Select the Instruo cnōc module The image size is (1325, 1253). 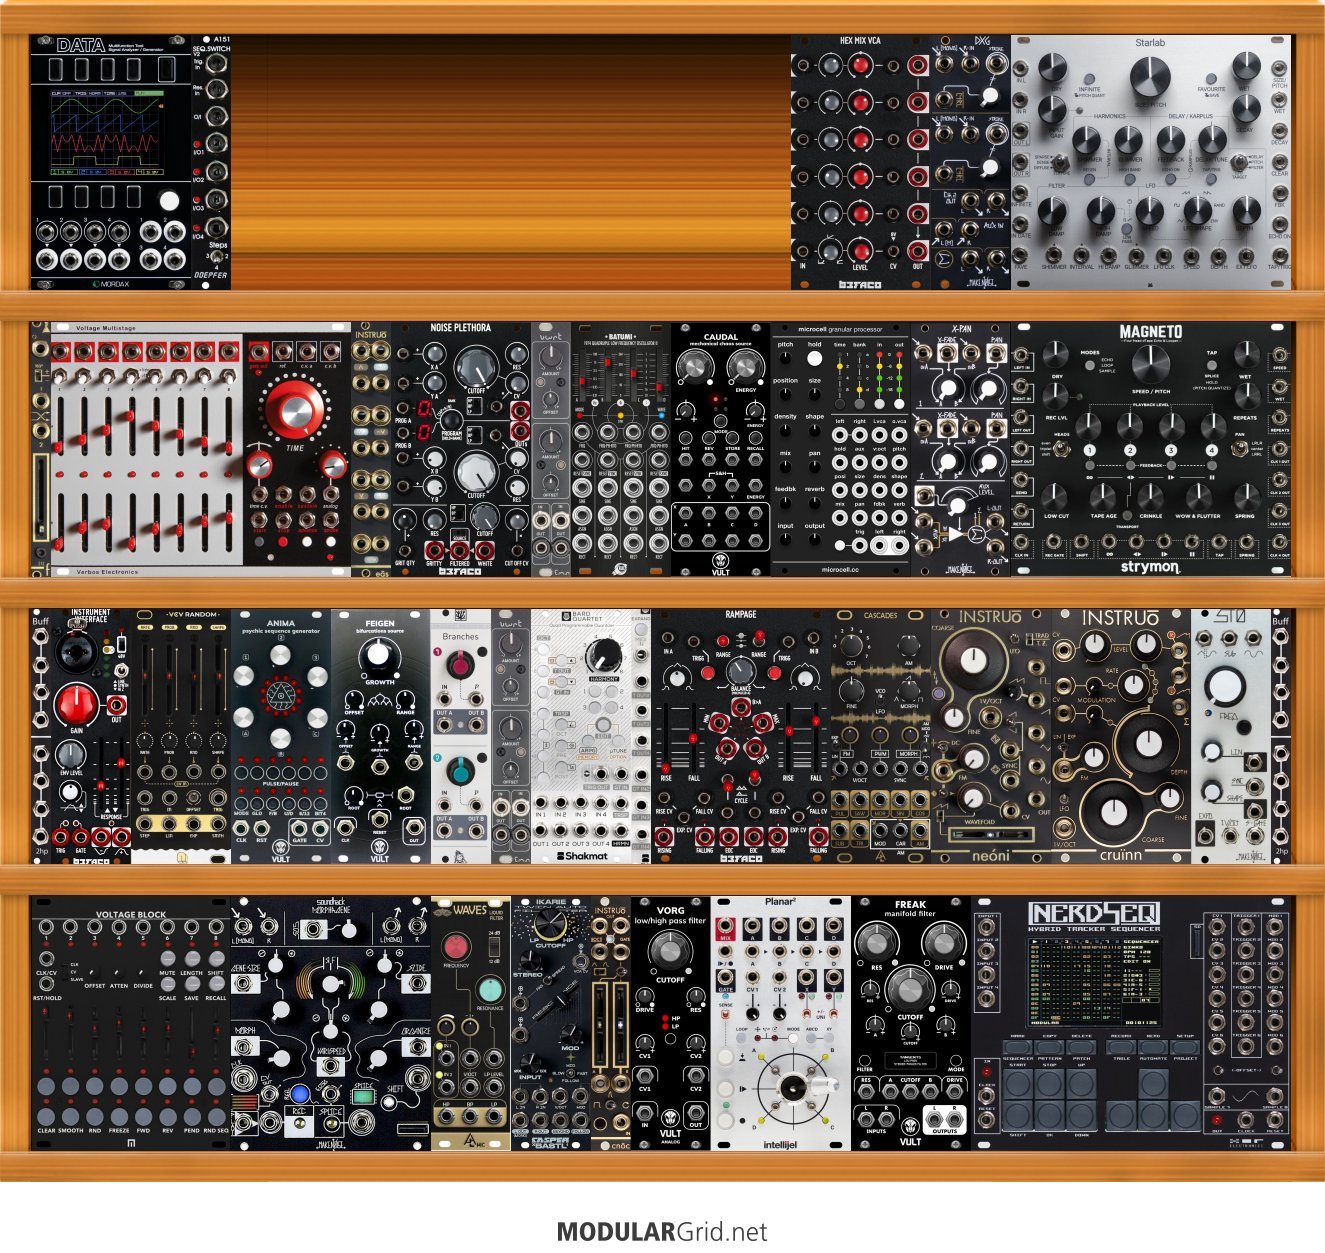(x=611, y=1023)
